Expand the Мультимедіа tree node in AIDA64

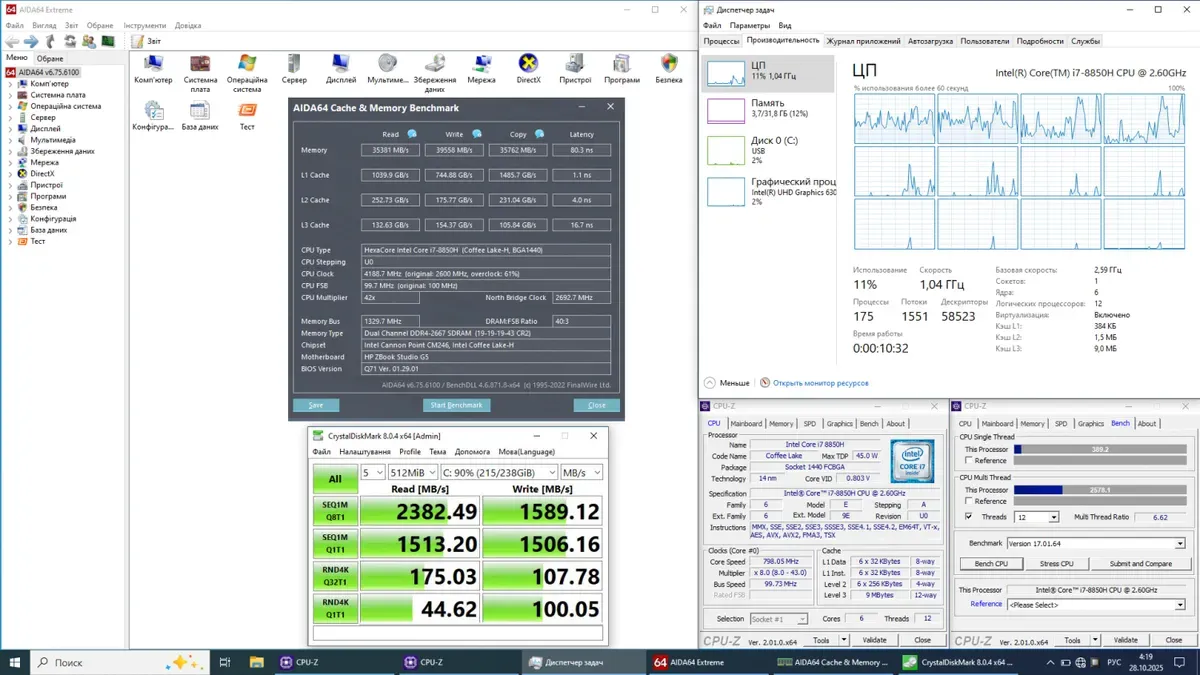click(x=11, y=140)
